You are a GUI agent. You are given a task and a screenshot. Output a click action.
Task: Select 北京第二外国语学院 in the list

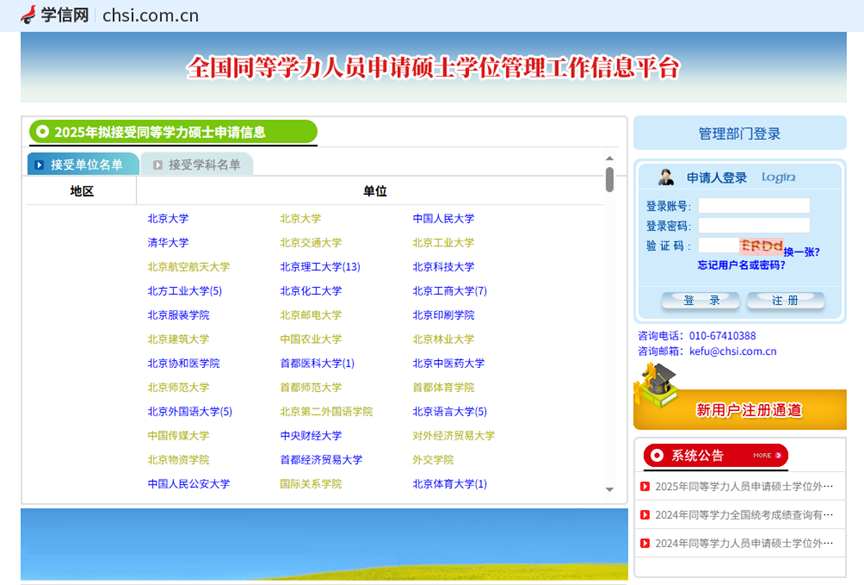pos(326,413)
